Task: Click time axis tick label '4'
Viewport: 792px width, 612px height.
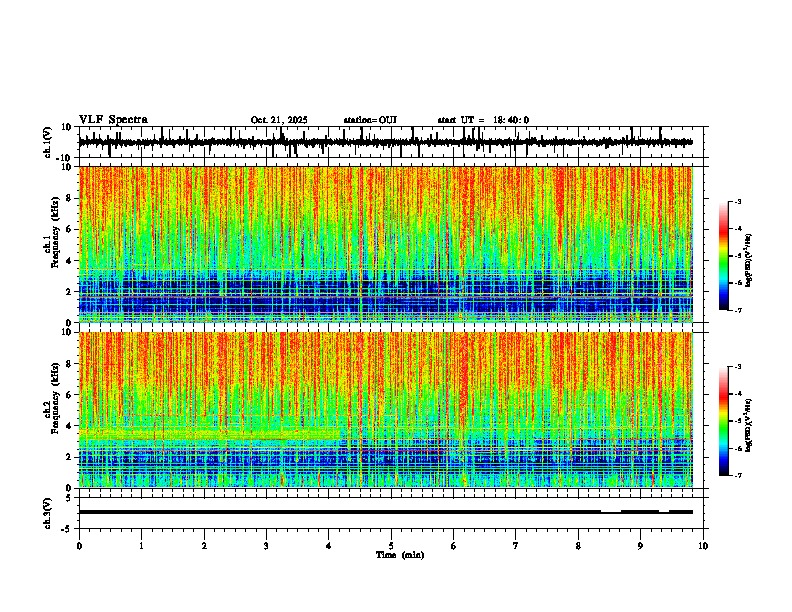Action: point(329,546)
